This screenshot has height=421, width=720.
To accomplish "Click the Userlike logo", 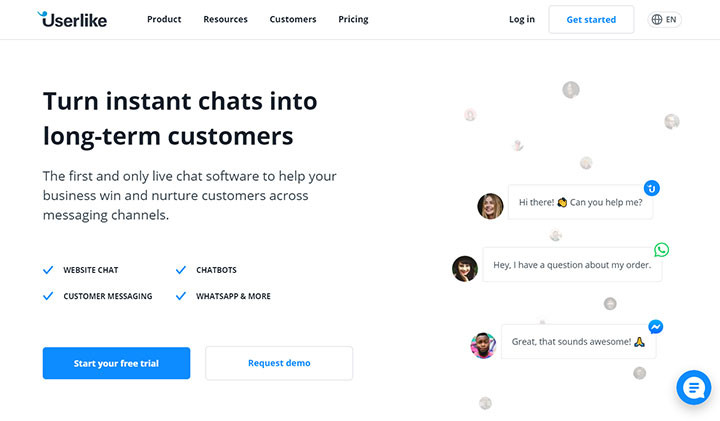I will tap(71, 19).
